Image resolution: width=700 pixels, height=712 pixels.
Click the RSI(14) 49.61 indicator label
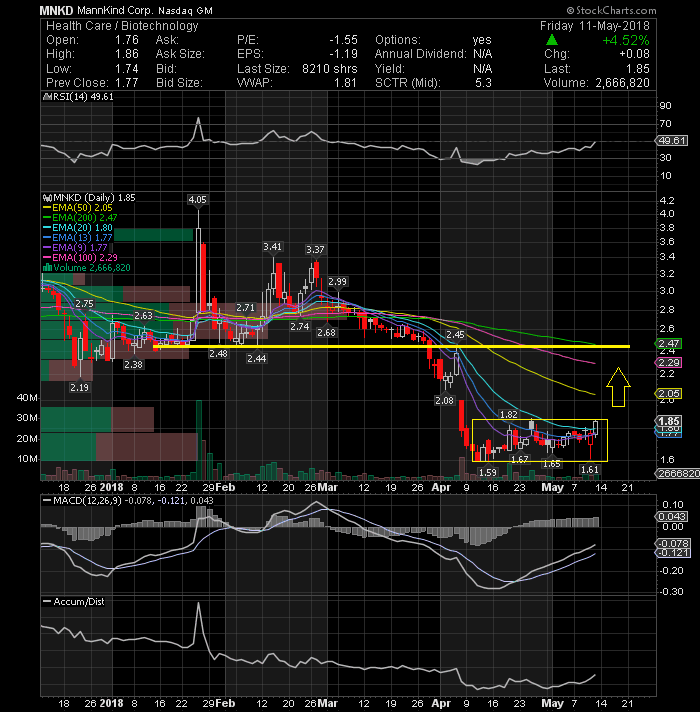click(83, 97)
